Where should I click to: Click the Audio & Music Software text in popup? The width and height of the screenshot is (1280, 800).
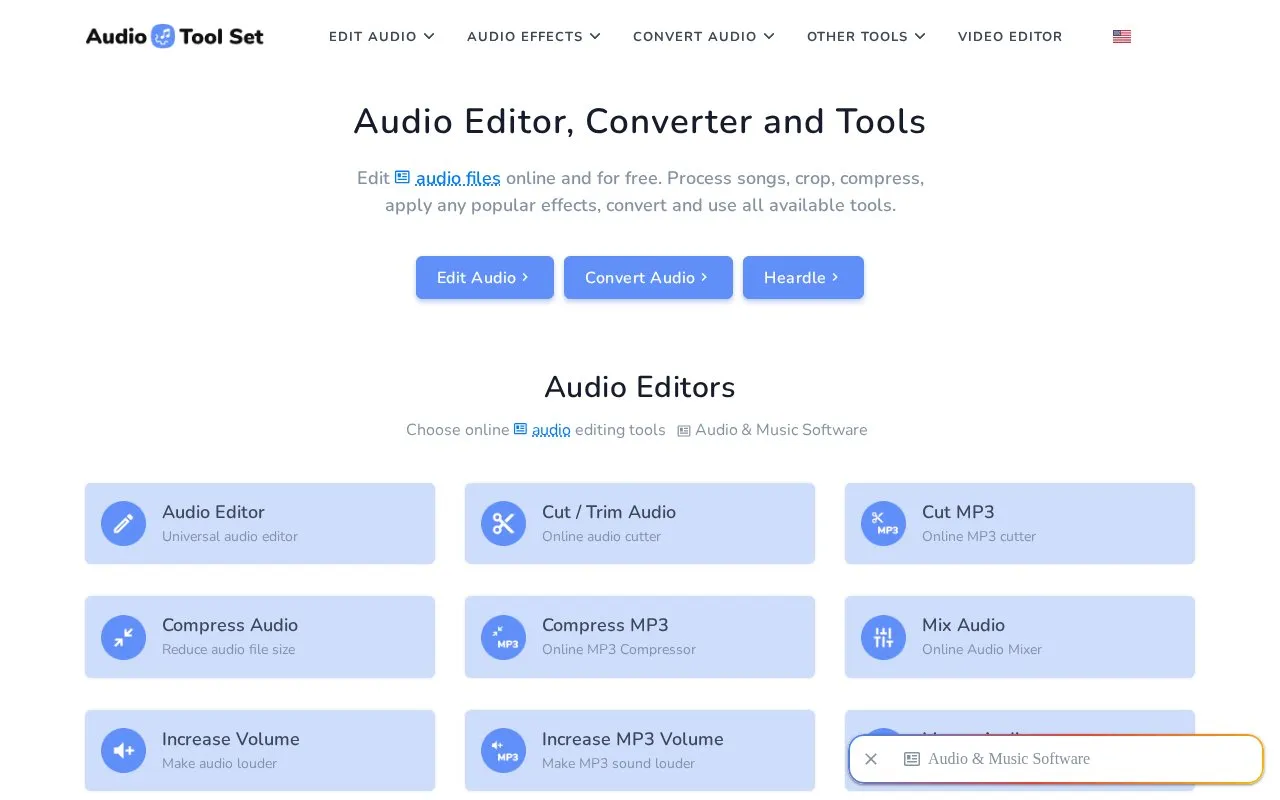(1009, 759)
